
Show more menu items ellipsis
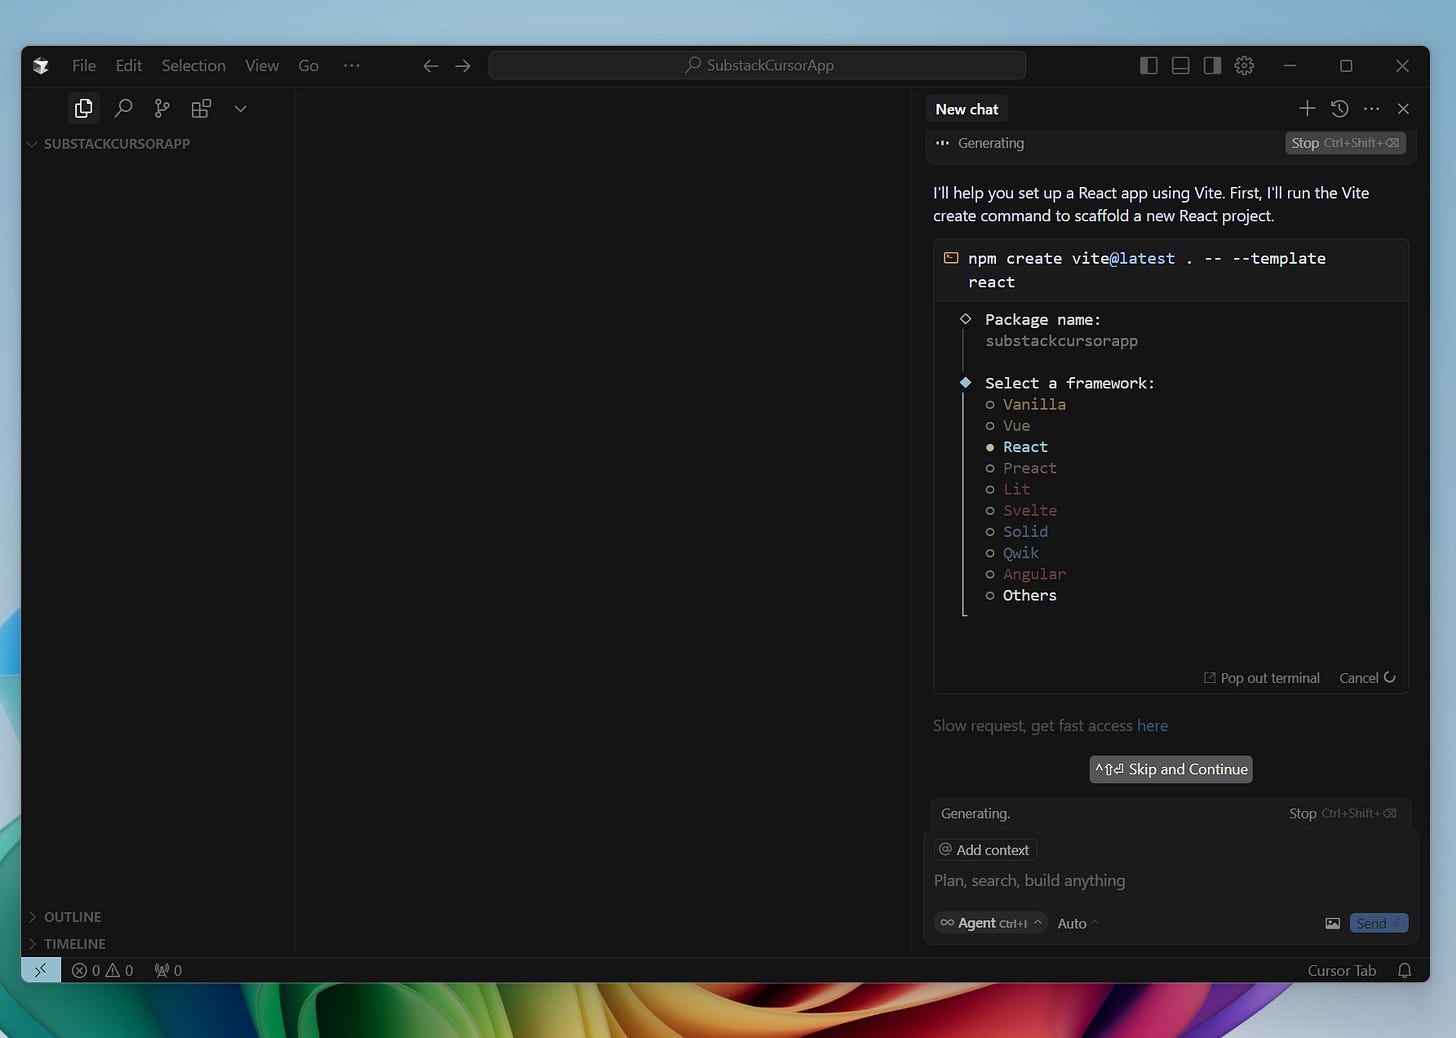click(351, 66)
